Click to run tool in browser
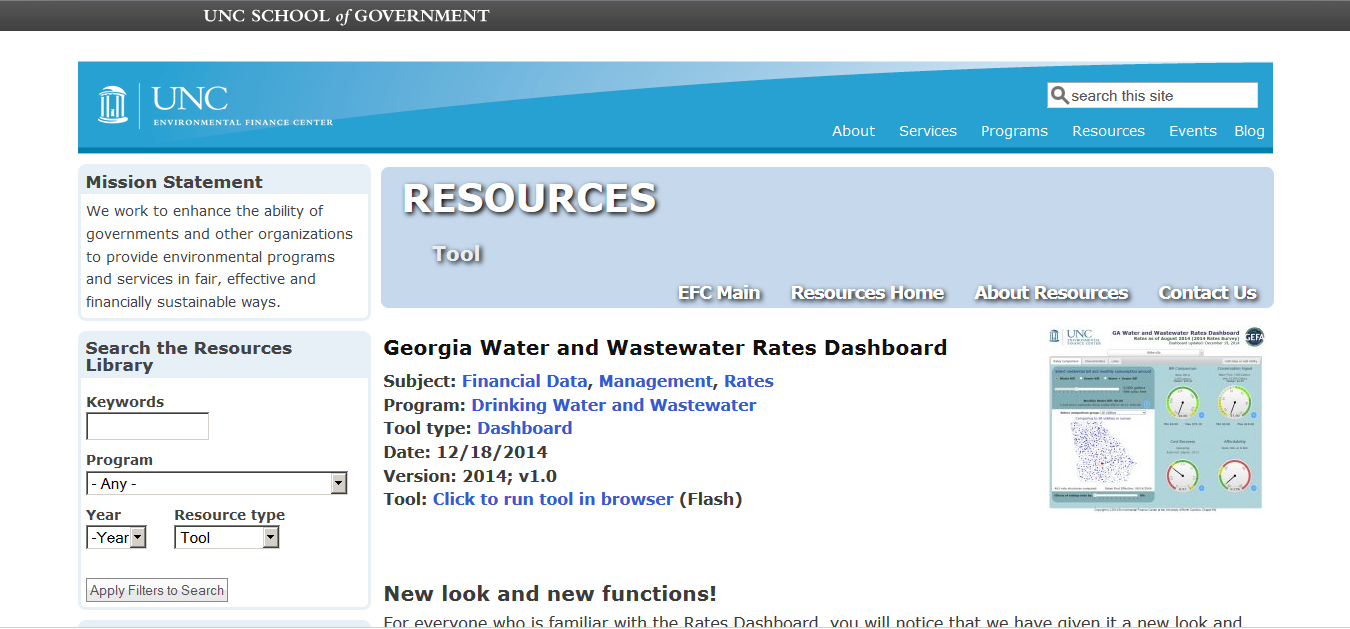Image resolution: width=1350 pixels, height=629 pixels. point(553,499)
